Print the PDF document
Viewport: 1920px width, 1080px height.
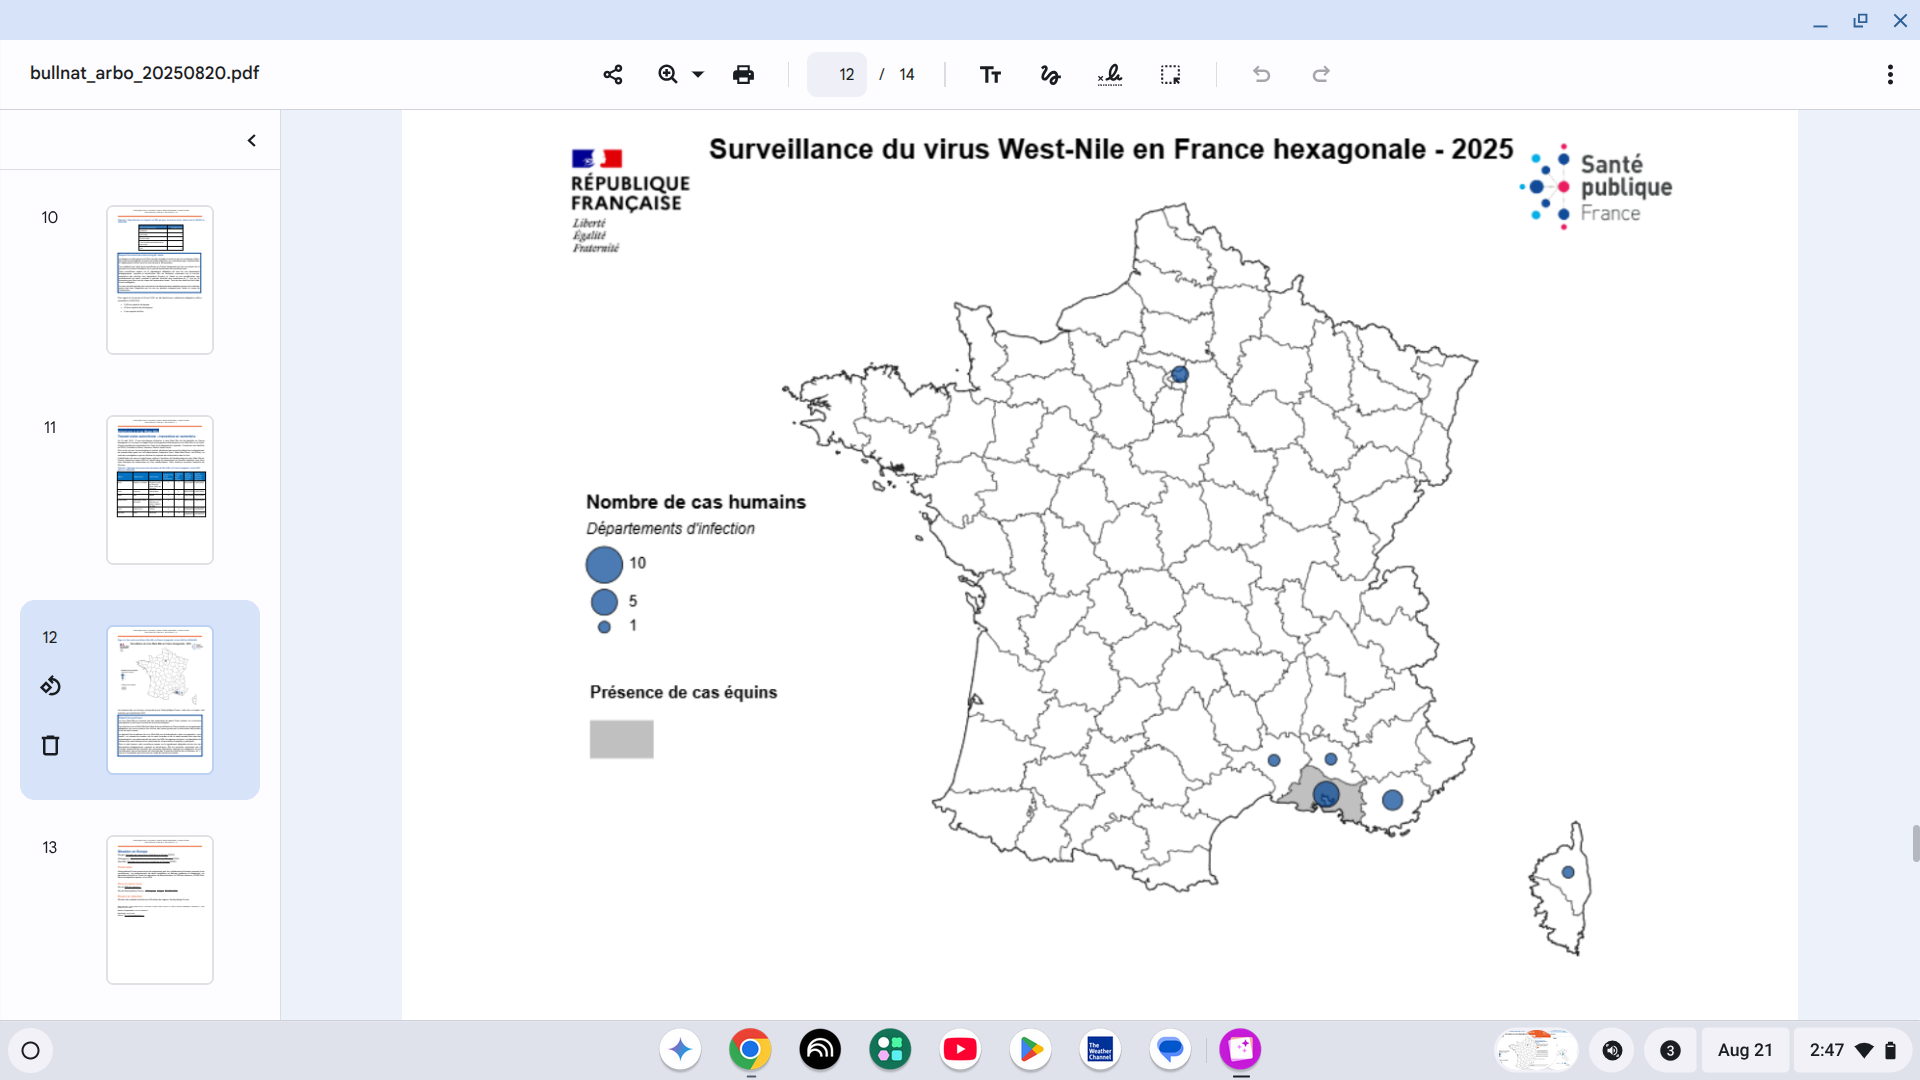(743, 74)
